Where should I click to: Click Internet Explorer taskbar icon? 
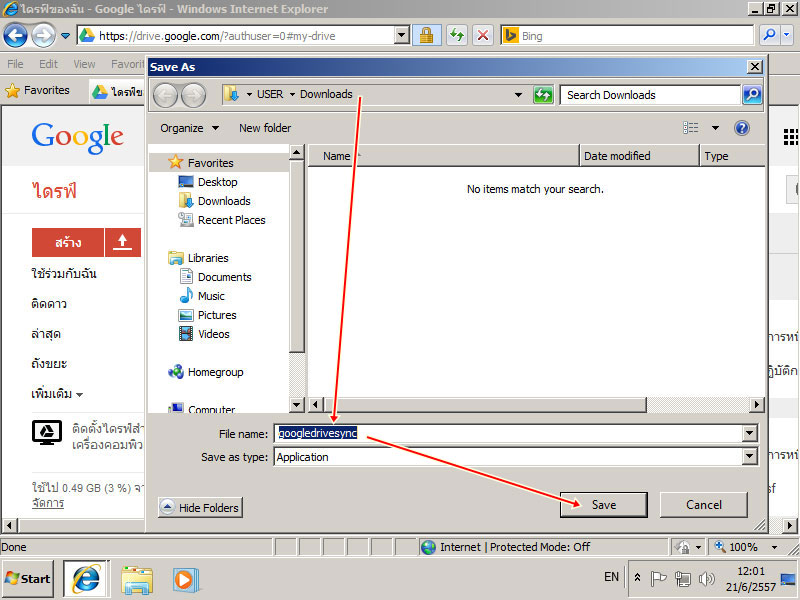tap(86, 579)
